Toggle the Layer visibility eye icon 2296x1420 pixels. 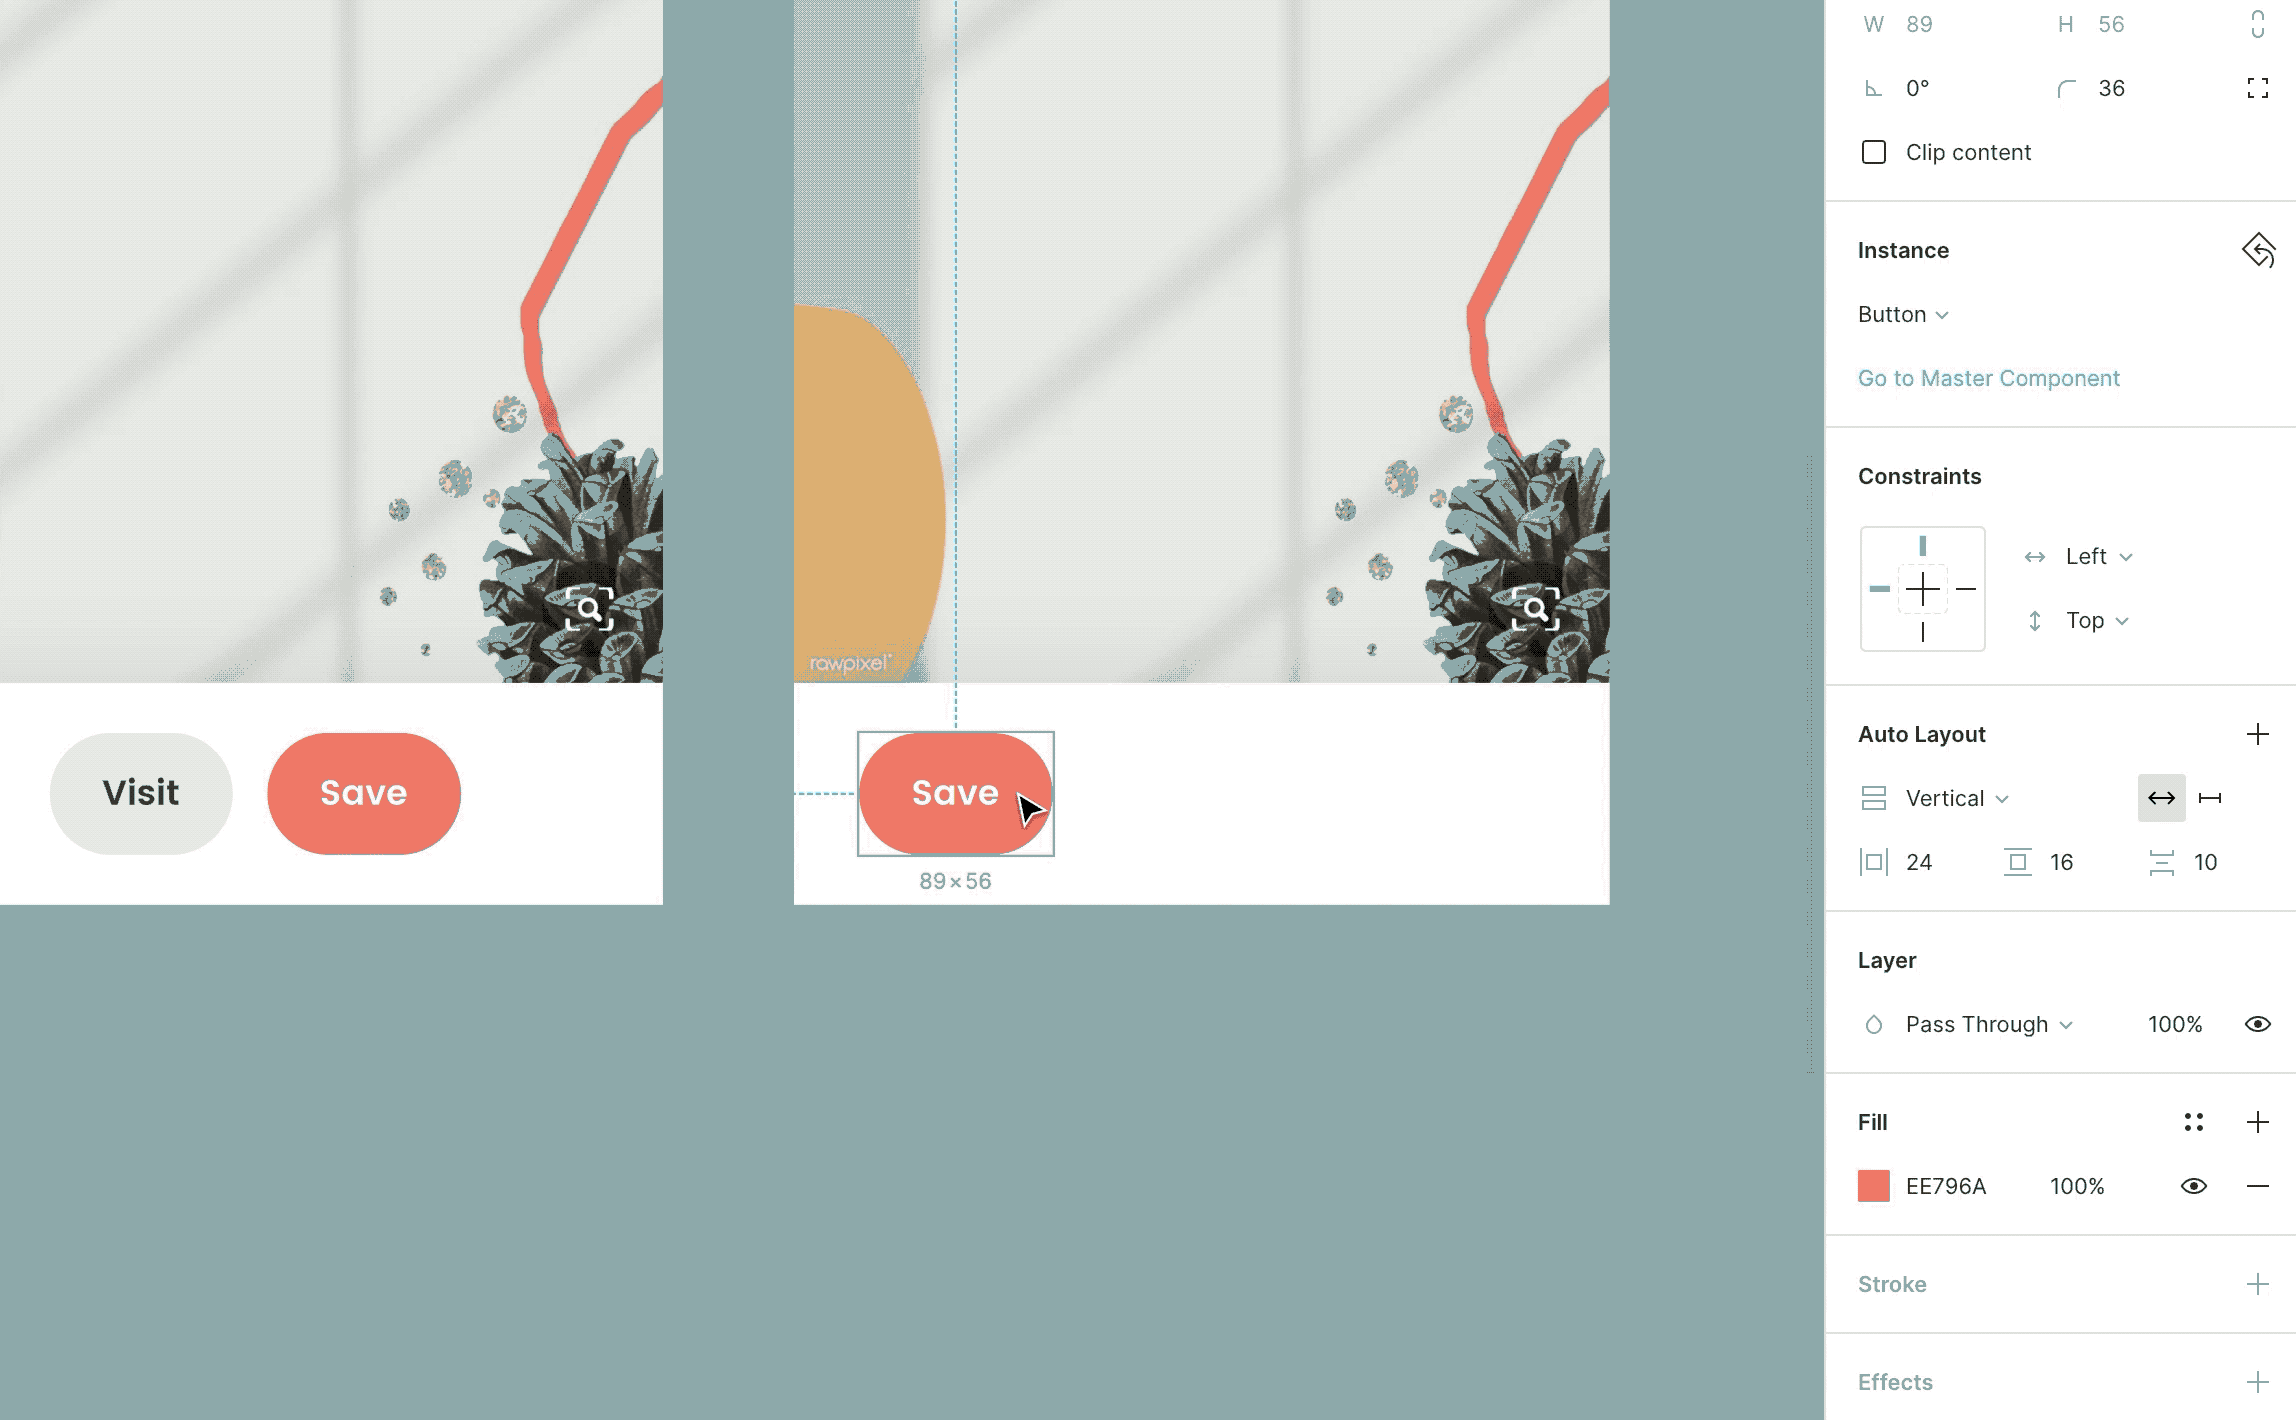coord(2260,1023)
